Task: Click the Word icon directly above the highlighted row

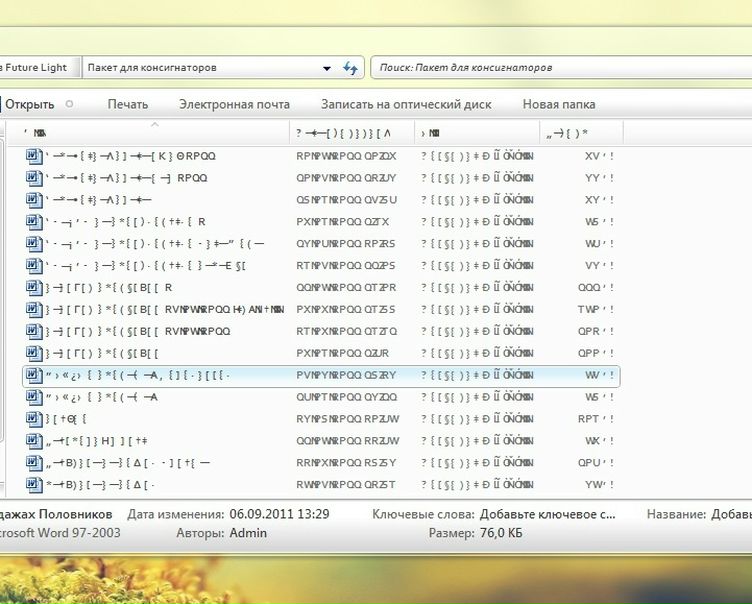Action: (x=31, y=353)
